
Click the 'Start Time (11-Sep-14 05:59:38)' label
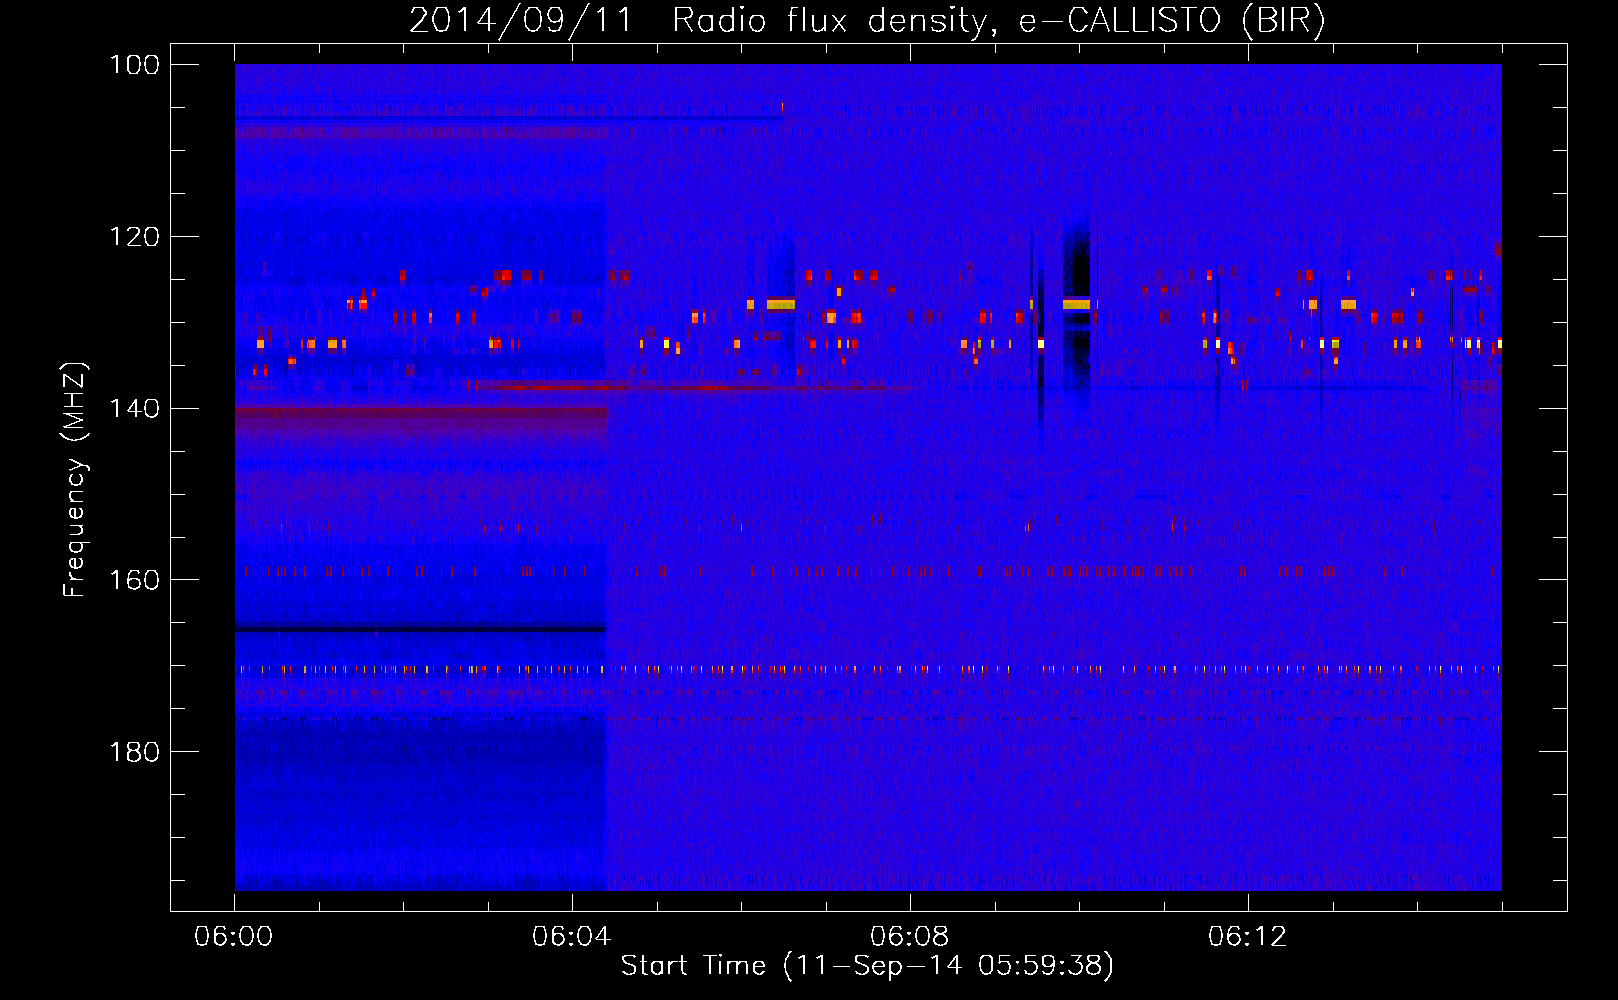coord(867,965)
